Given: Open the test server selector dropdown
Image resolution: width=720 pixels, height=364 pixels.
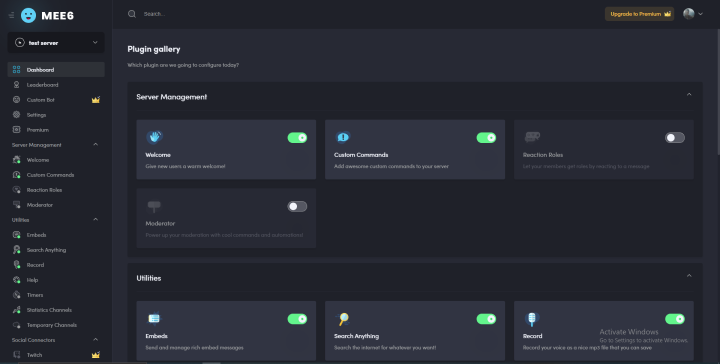Looking at the screenshot, I should coord(56,42).
